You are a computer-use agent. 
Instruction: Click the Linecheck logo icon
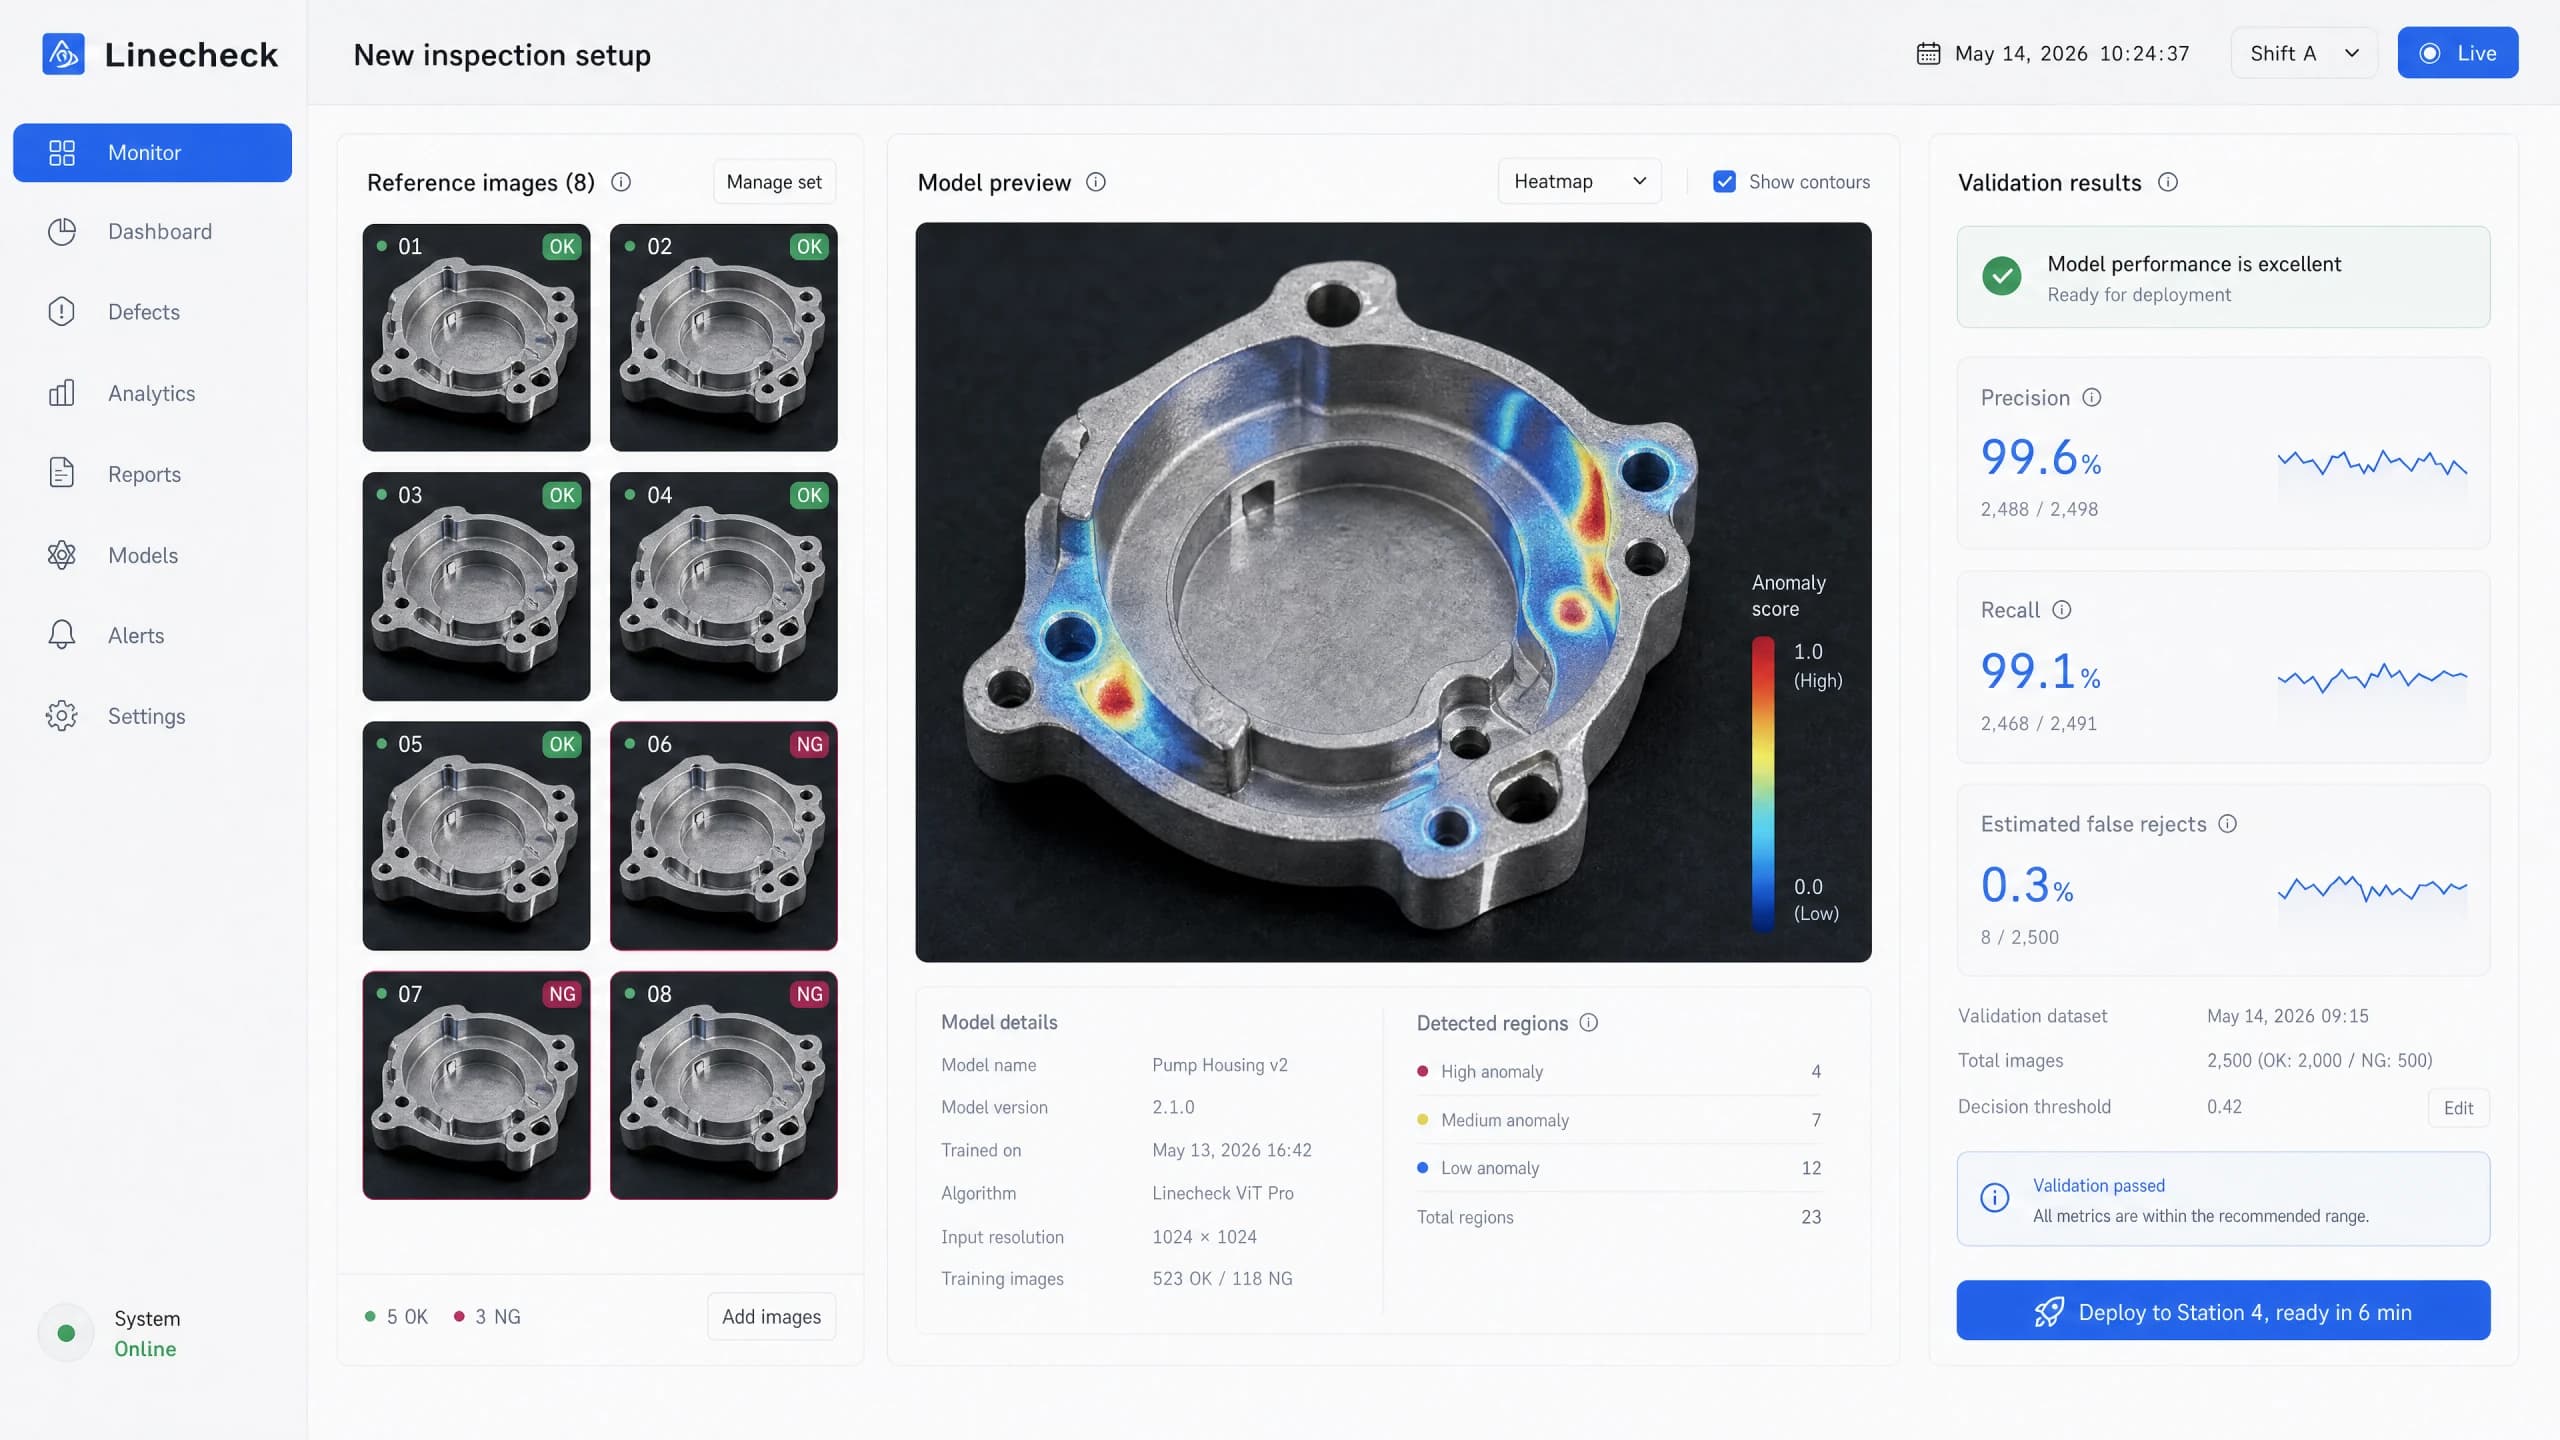63,54
